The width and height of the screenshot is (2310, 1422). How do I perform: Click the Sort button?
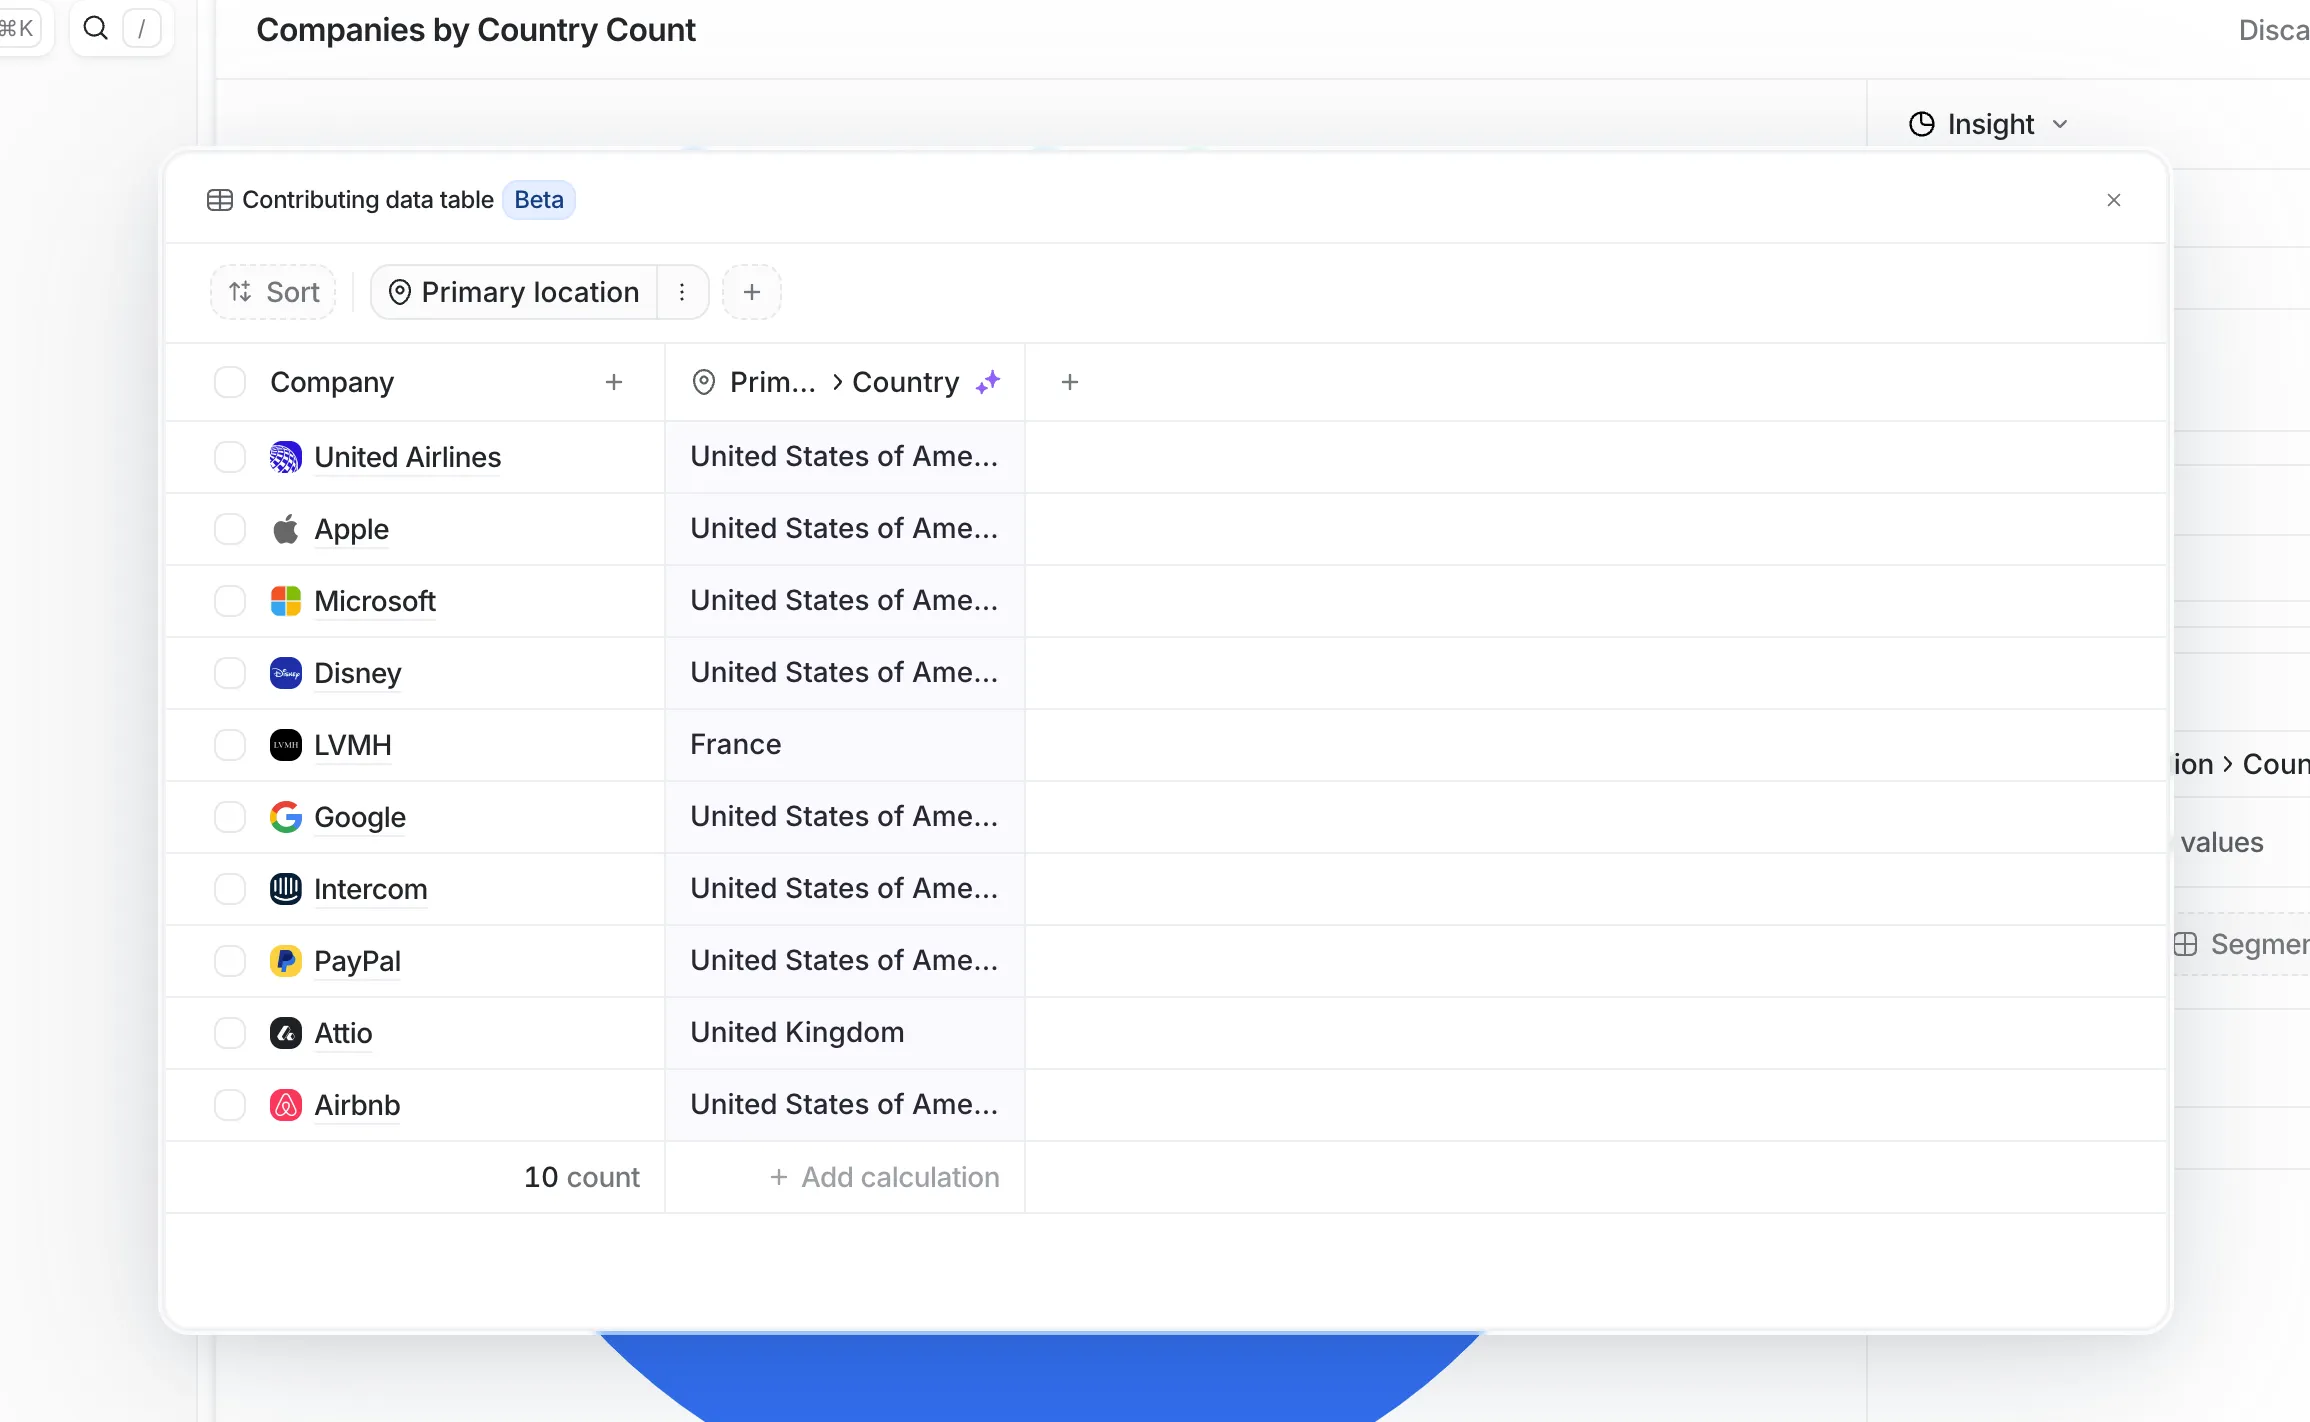(x=273, y=292)
